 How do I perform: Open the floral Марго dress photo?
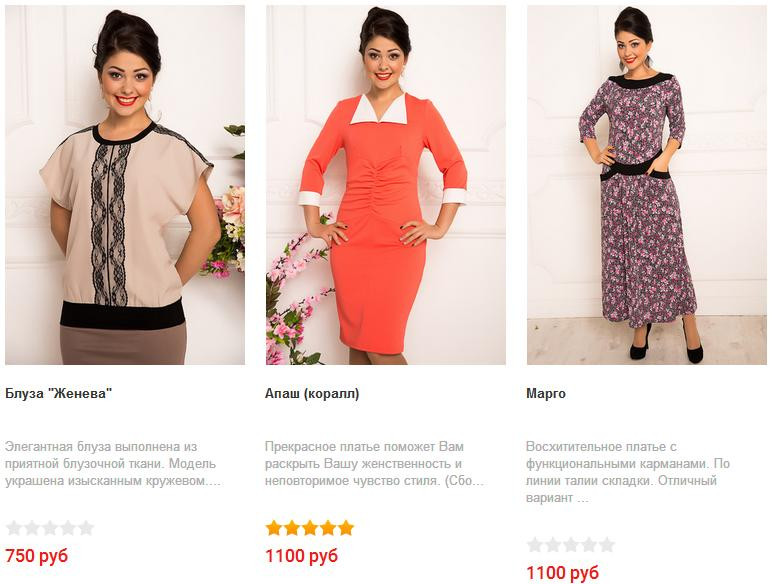[646, 185]
